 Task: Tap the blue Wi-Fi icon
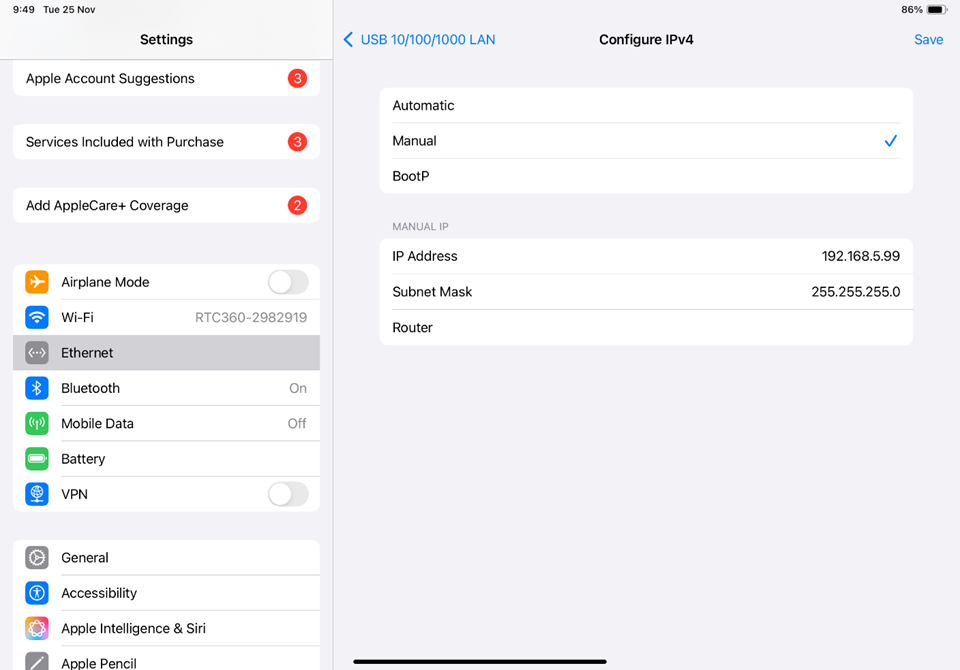[37, 318]
